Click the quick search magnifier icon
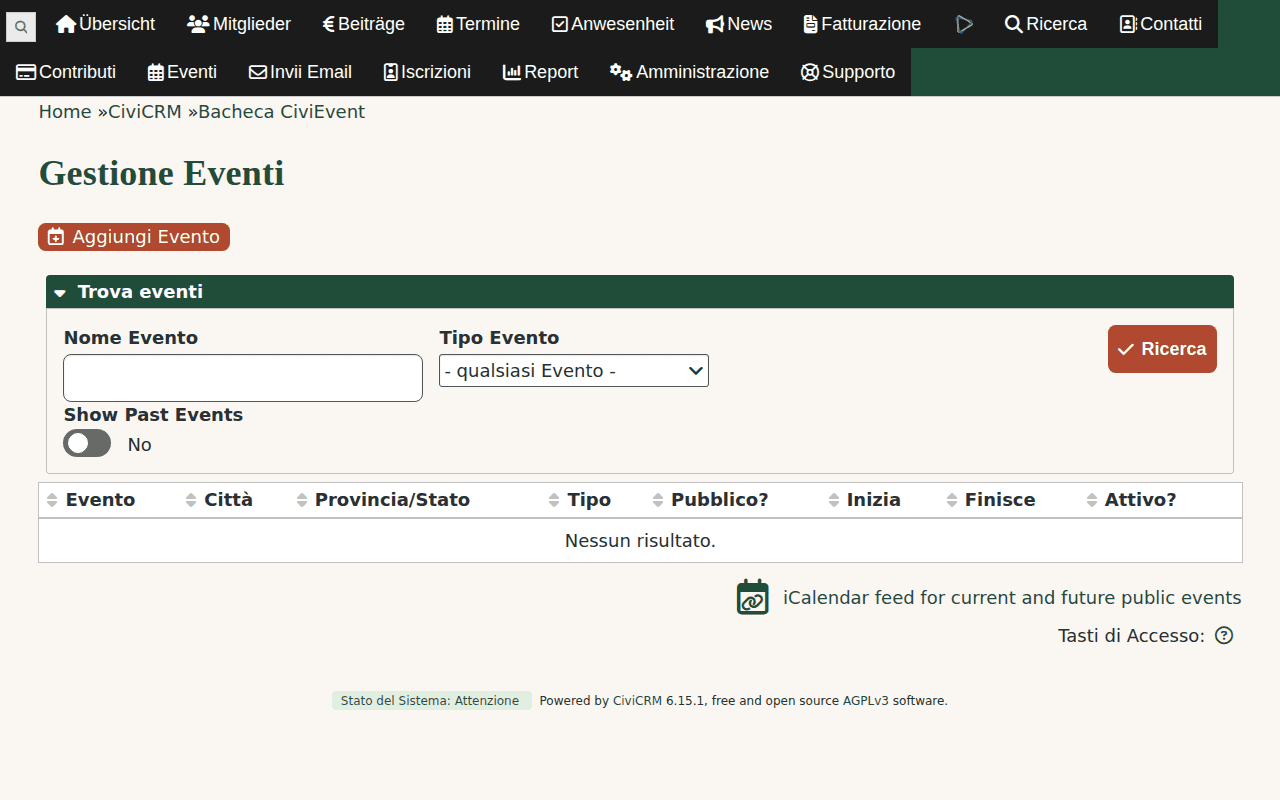Viewport: 1280px width, 800px height. point(21,27)
